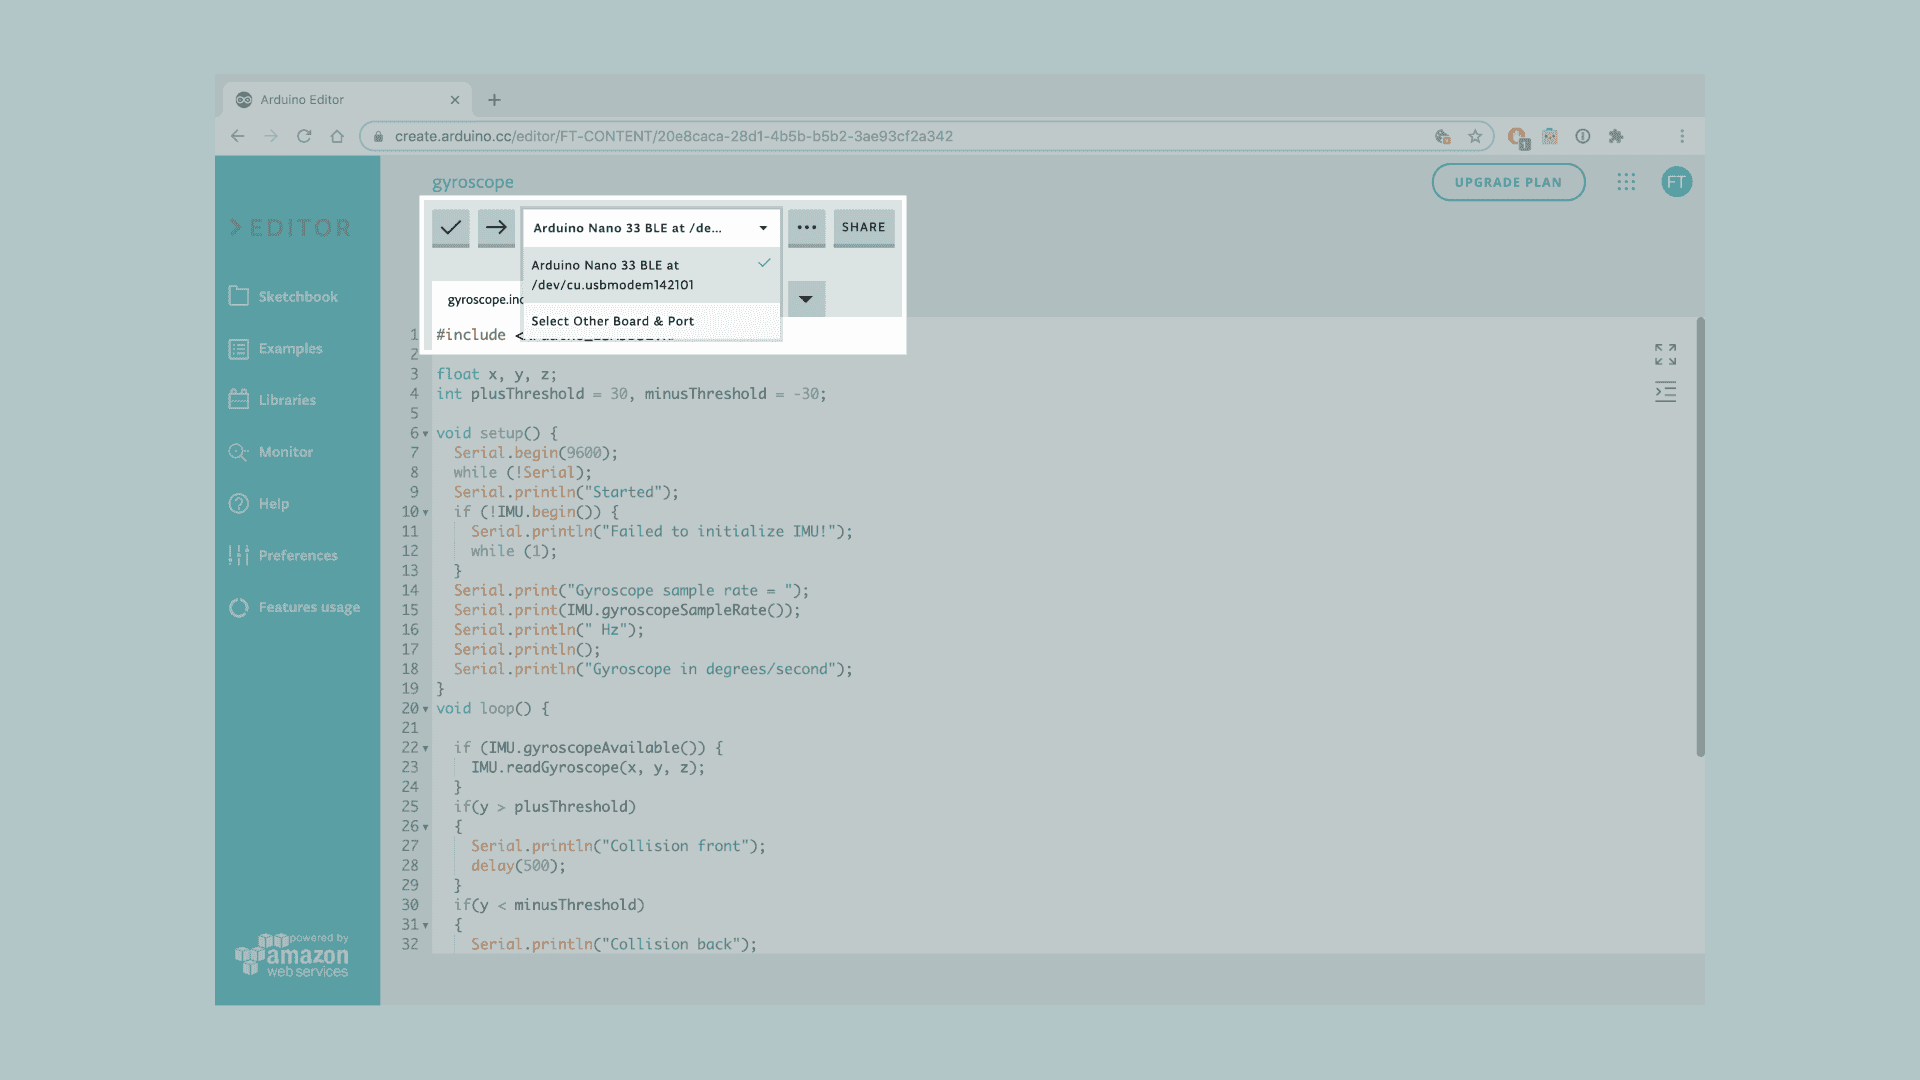Screen dimensions: 1920x1080
Task: Click the Verify checkmark button
Action: click(450, 228)
